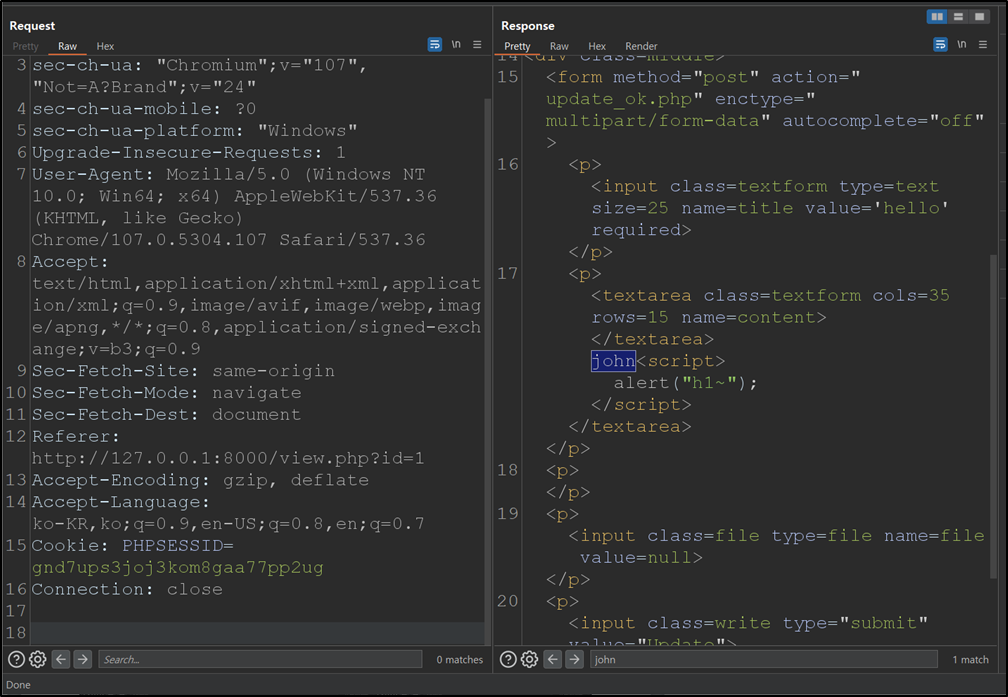Viewport: 1008px width, 697px height.
Task: Click Sec-Fetch-Dest: document header
Action: pos(166,415)
